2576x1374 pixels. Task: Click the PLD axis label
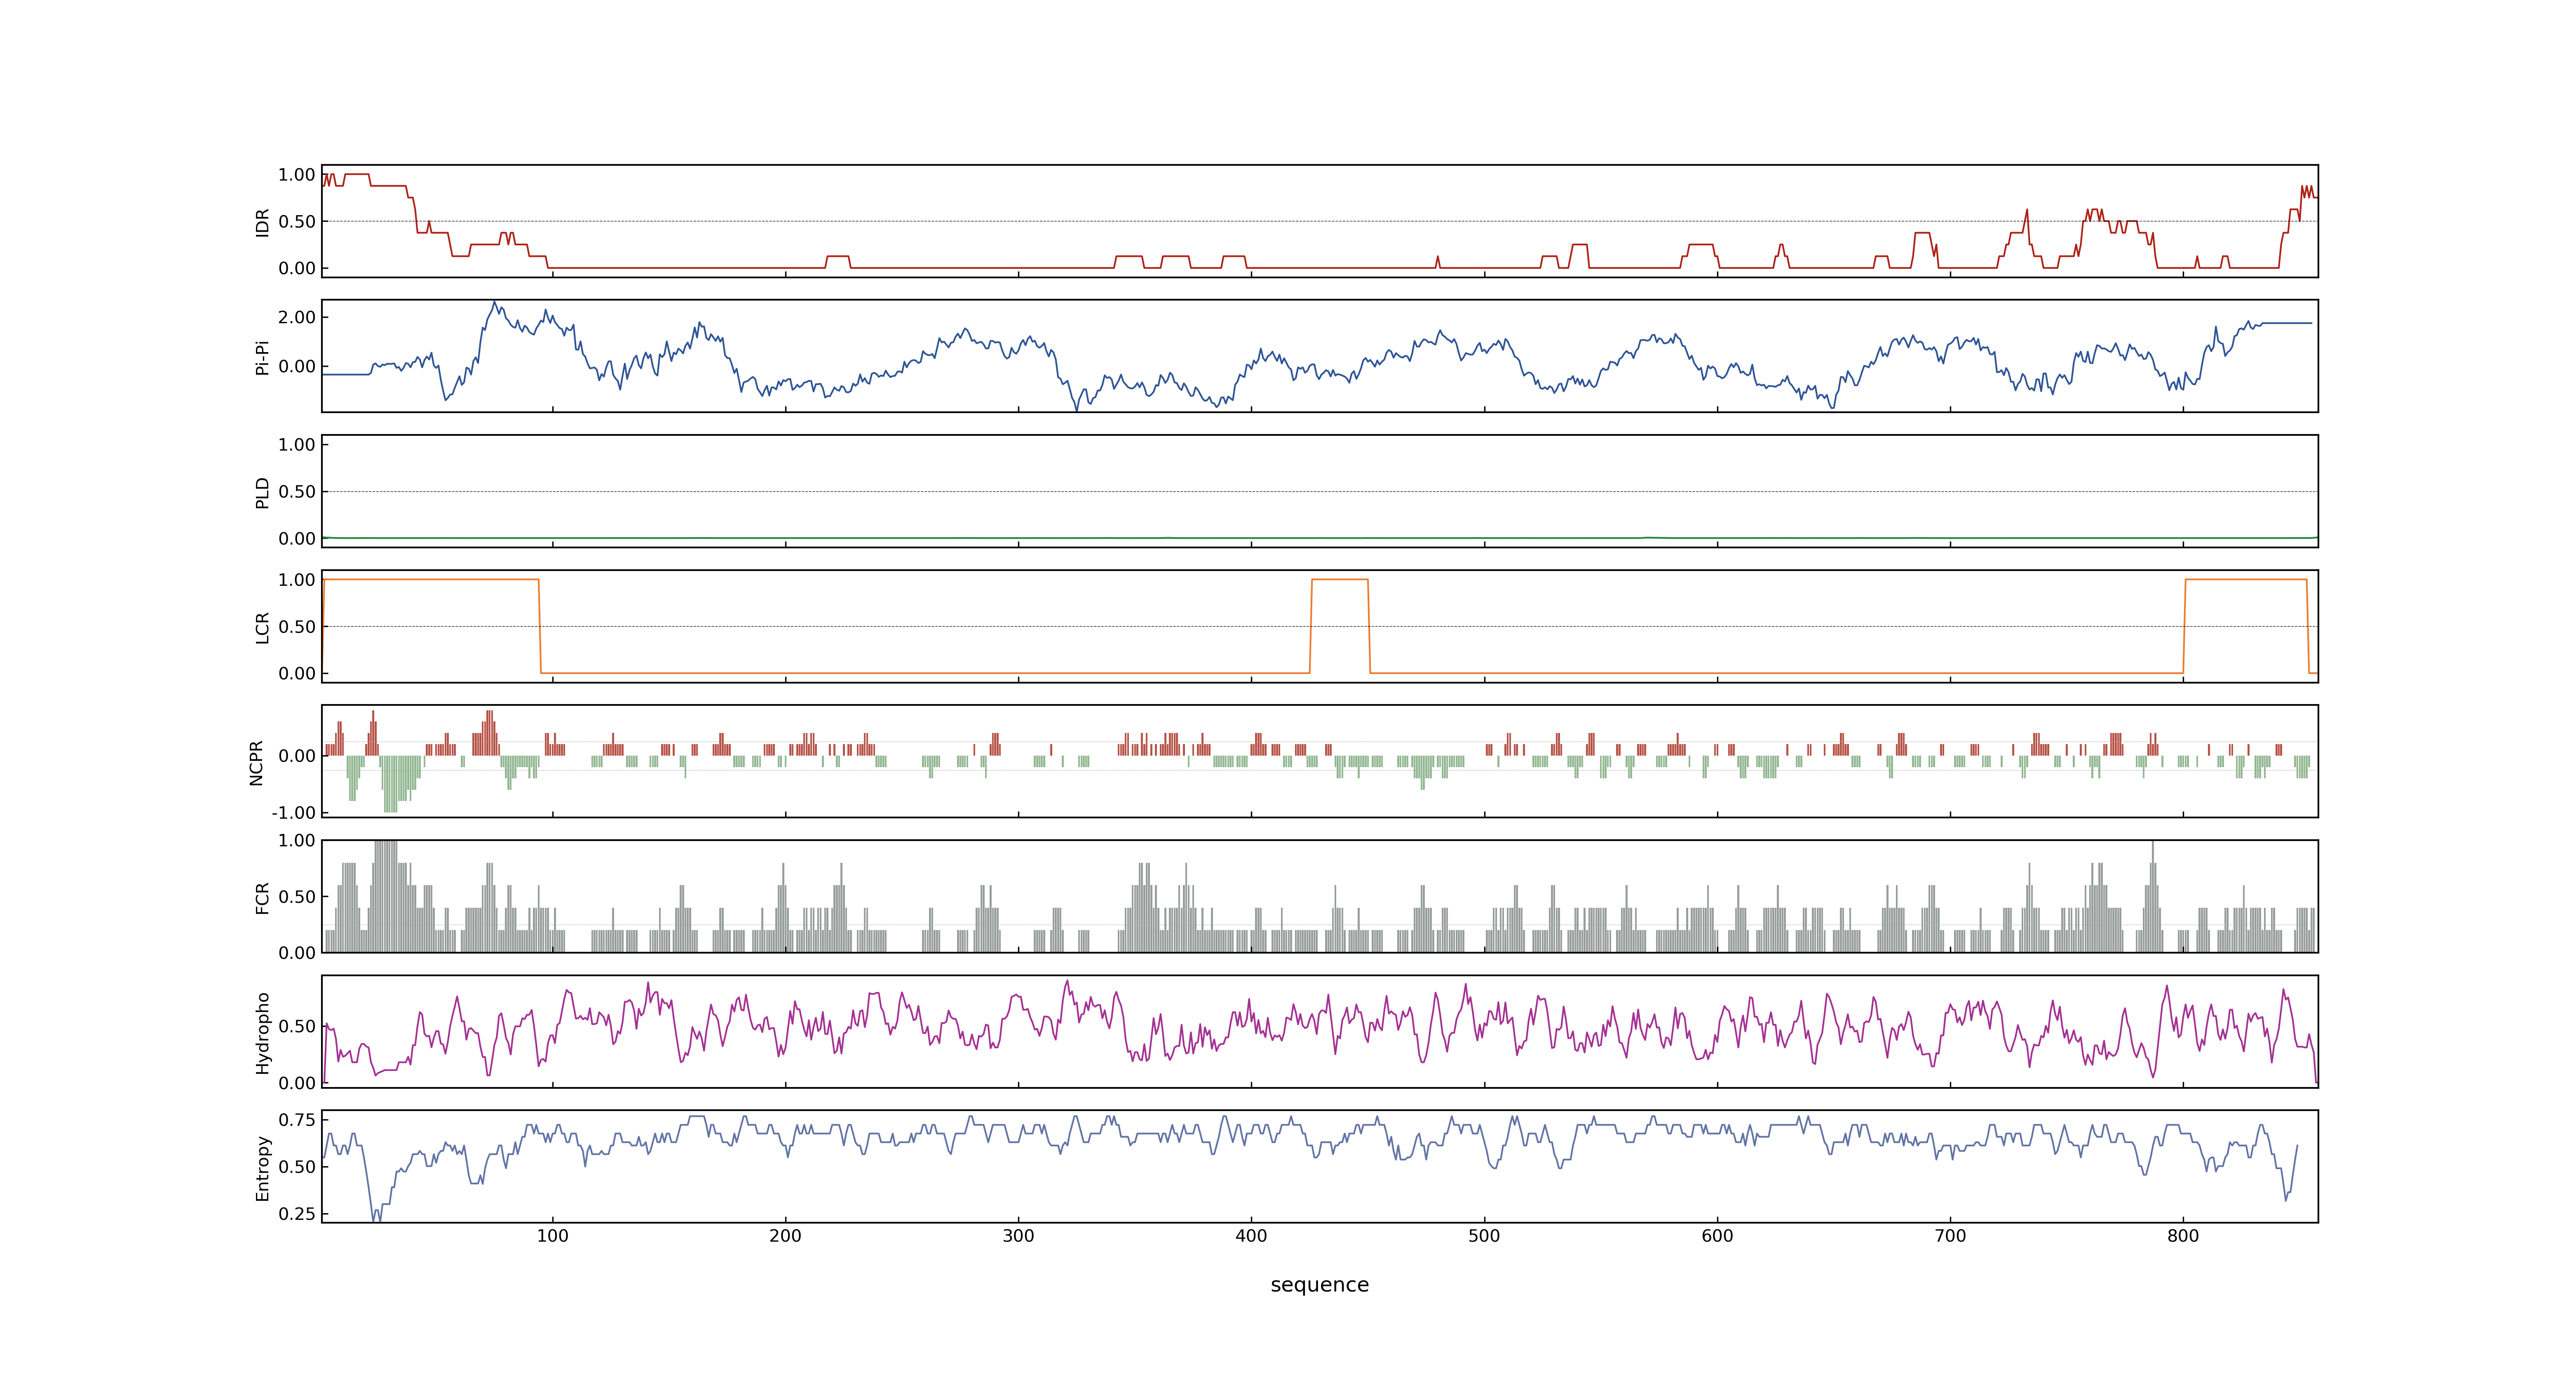(x=263, y=492)
